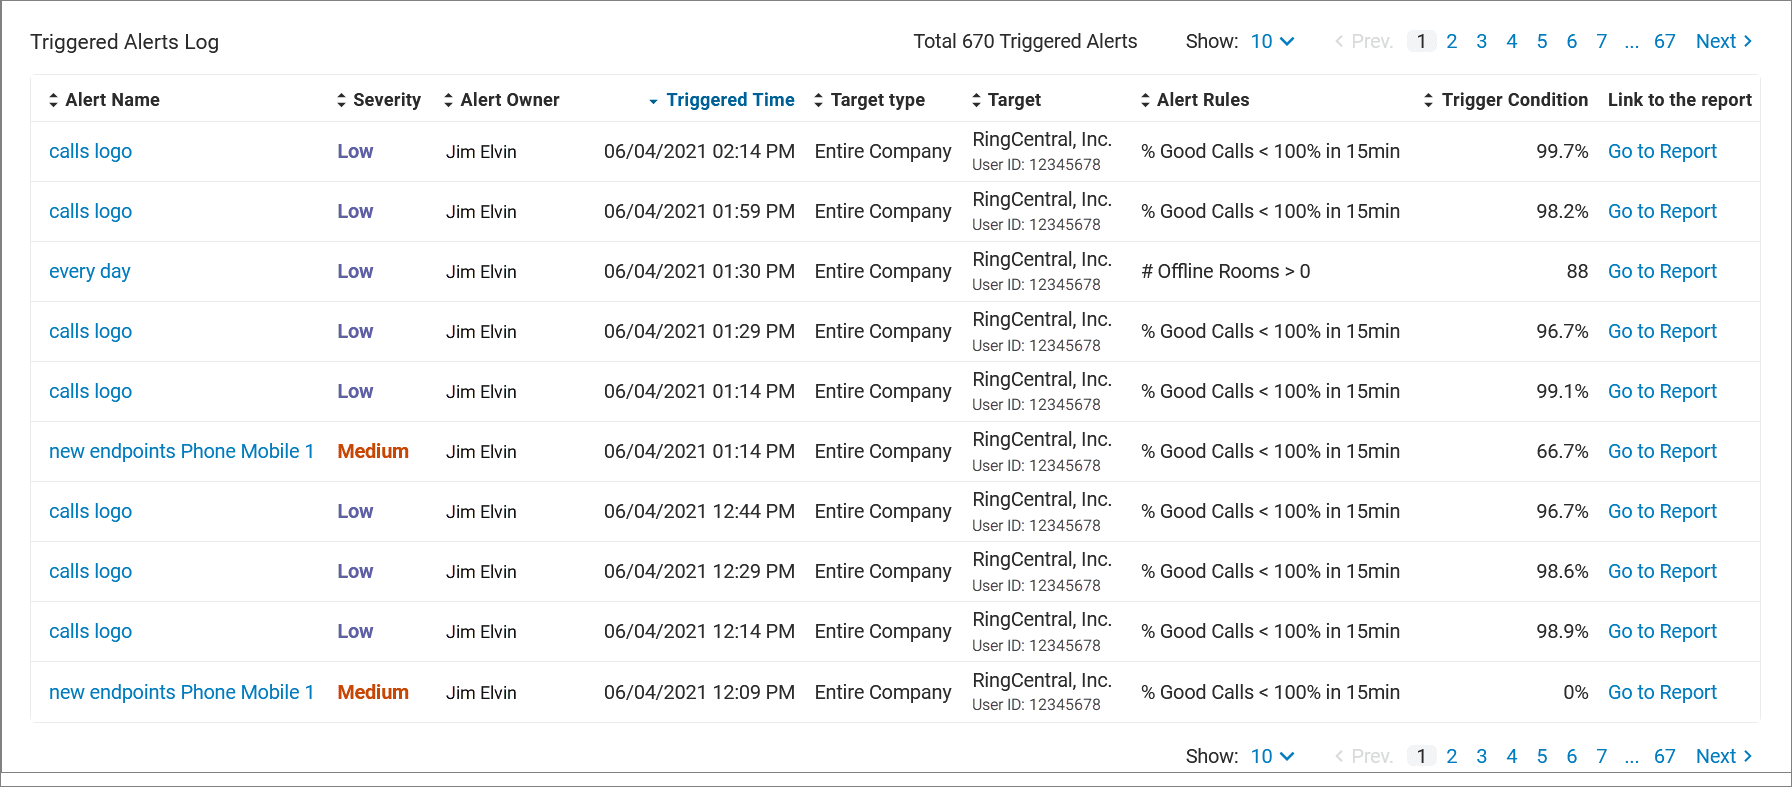Go to Report for the 0% trigger alert
This screenshot has width=1792, height=787.
(1662, 691)
